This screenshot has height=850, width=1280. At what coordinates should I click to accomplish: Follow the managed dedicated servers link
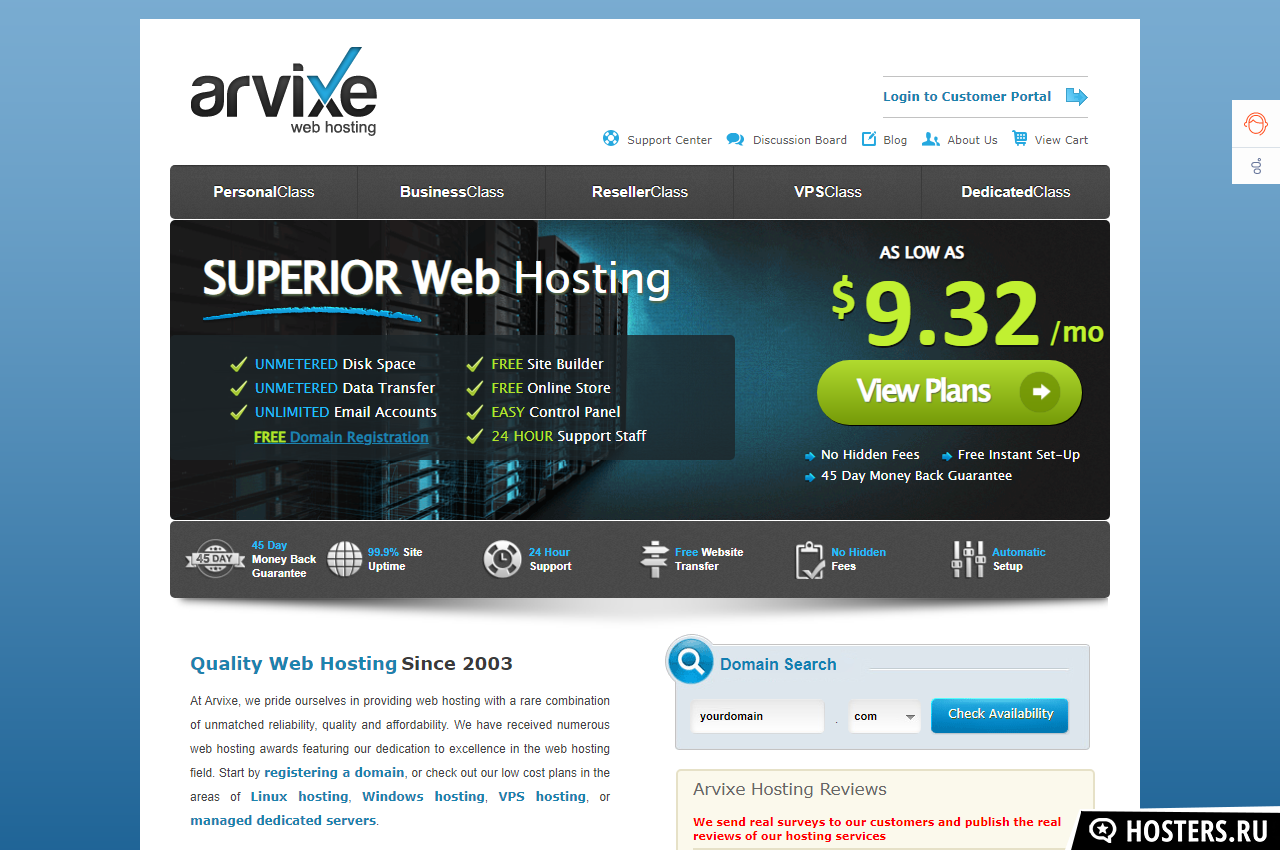pyautogui.click(x=283, y=821)
